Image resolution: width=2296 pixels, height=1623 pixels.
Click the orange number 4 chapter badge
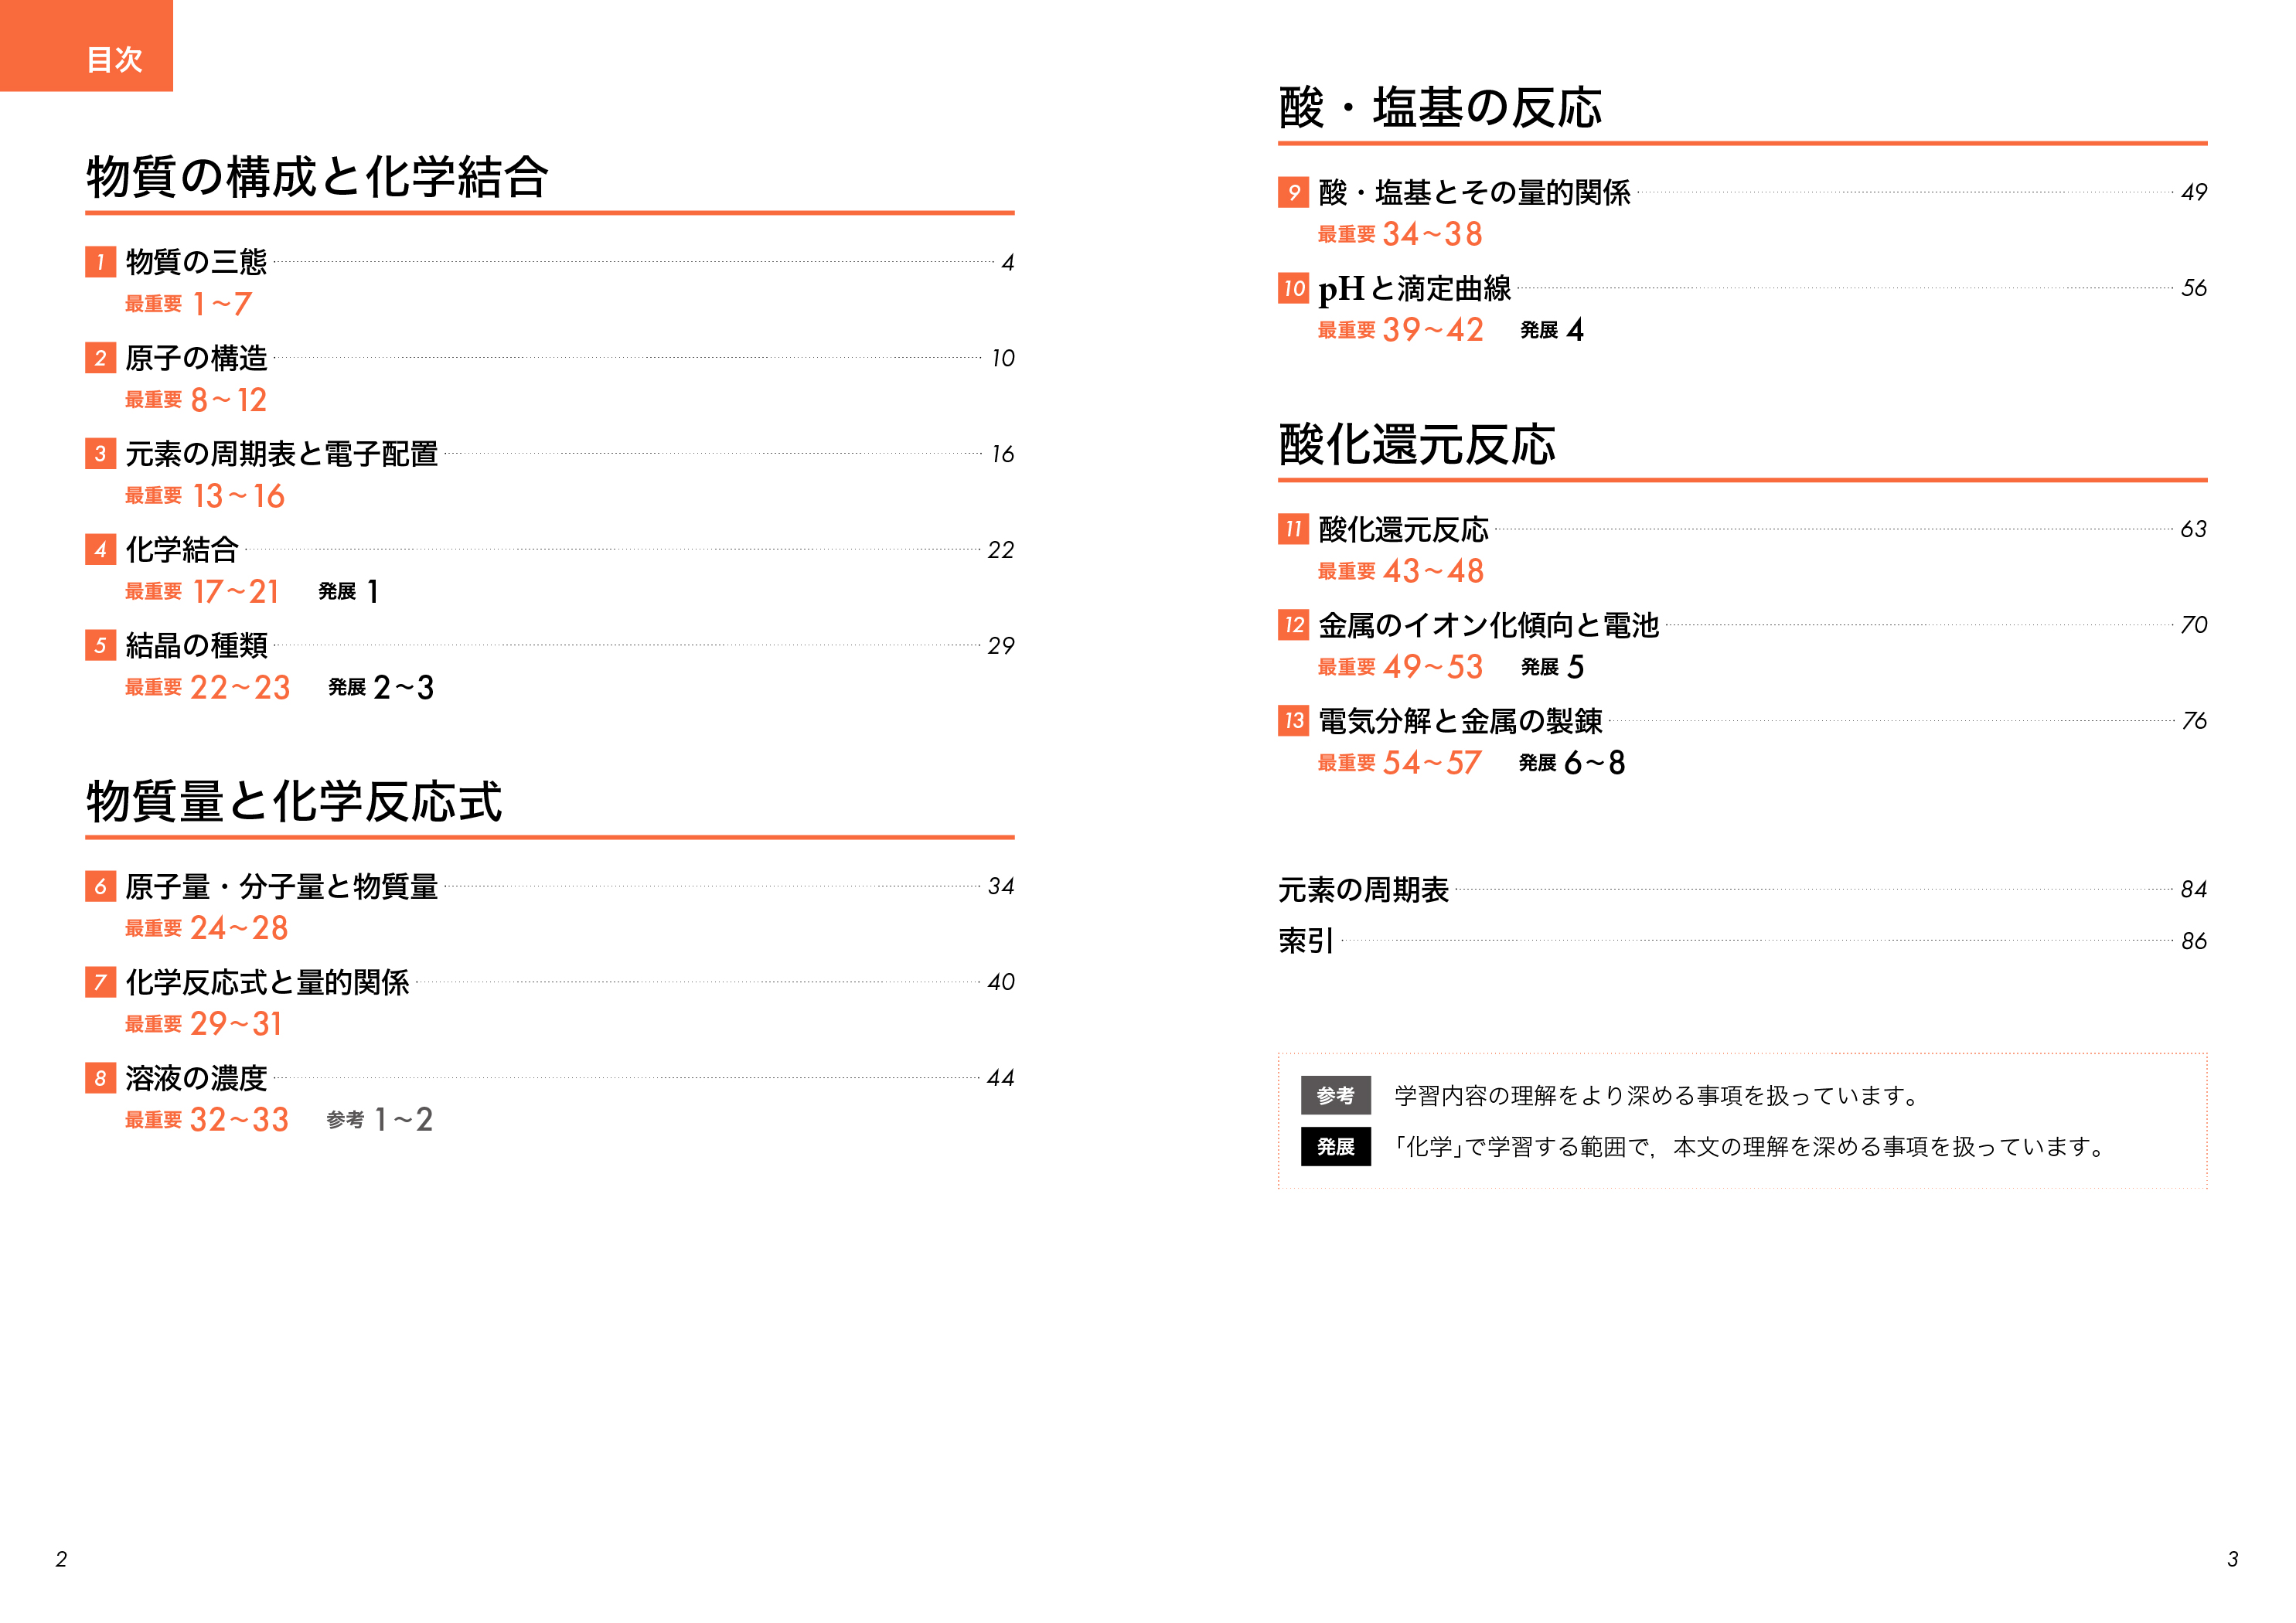(100, 550)
